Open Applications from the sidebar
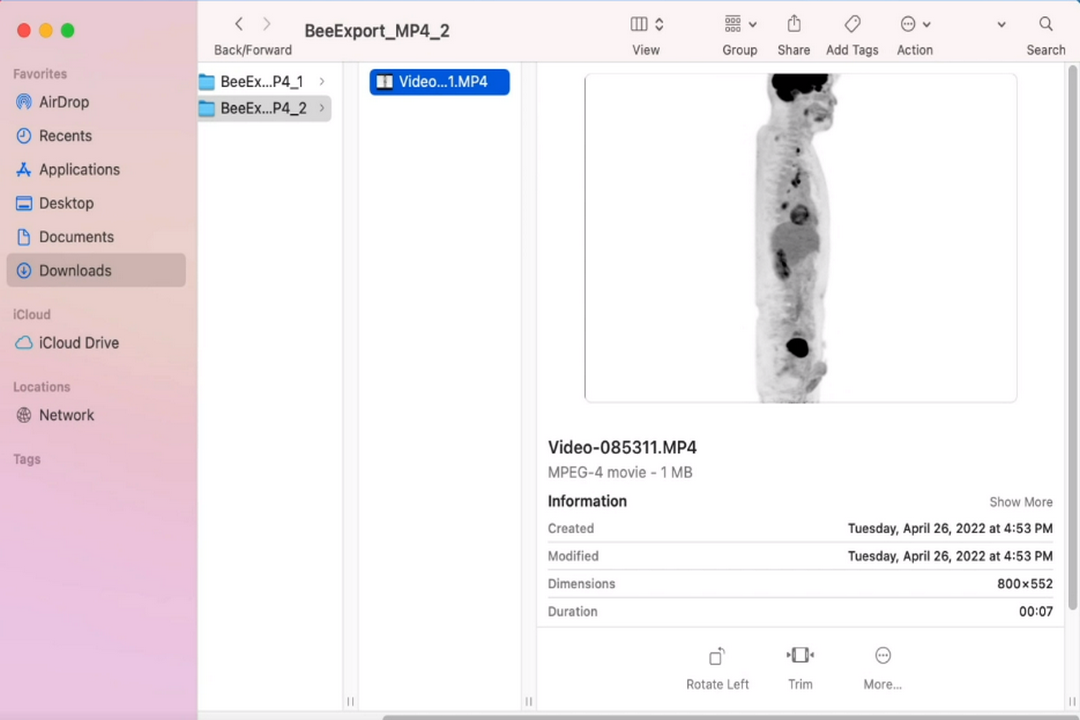This screenshot has width=1080, height=720. click(x=79, y=170)
